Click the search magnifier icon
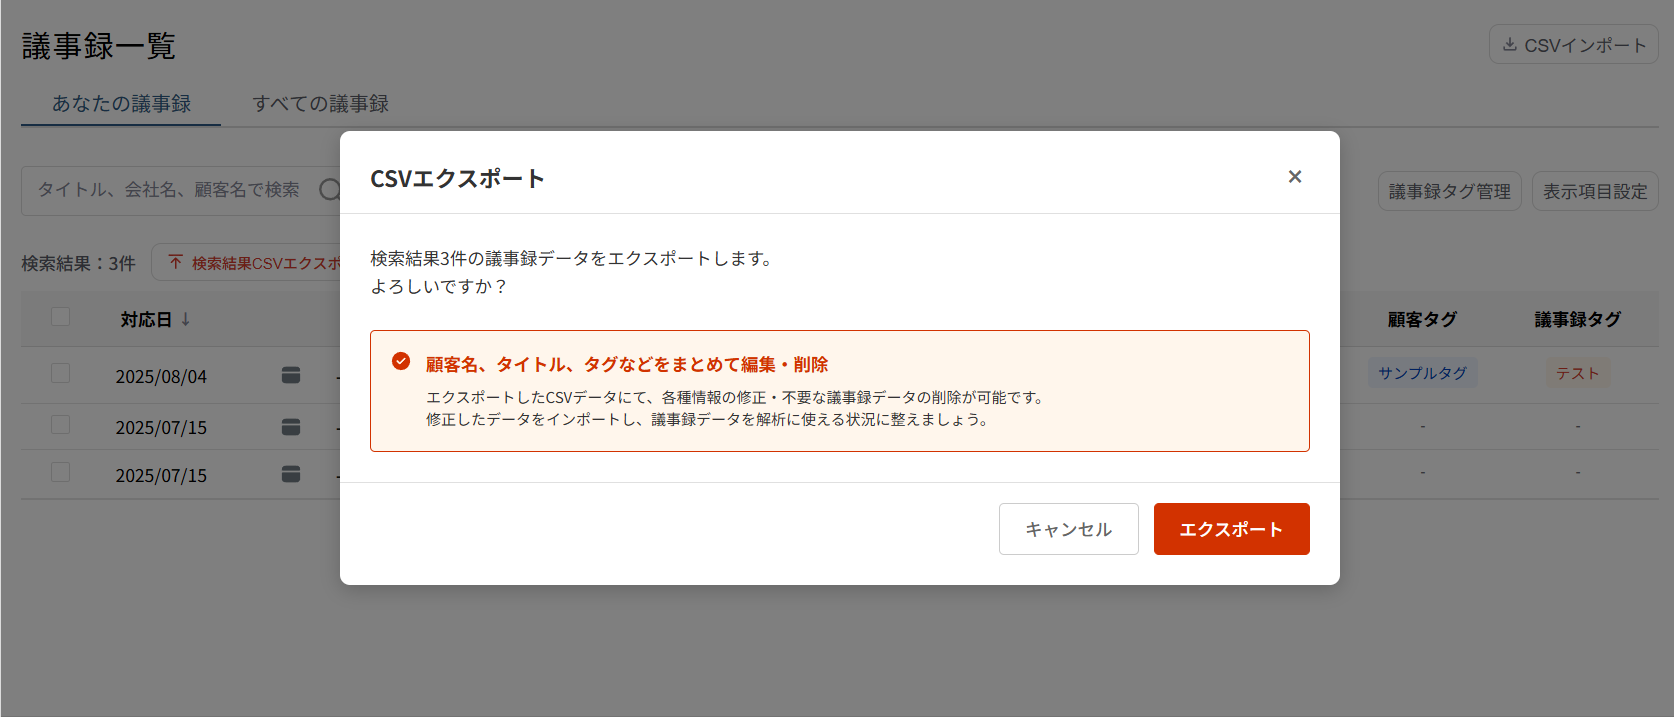 (330, 190)
